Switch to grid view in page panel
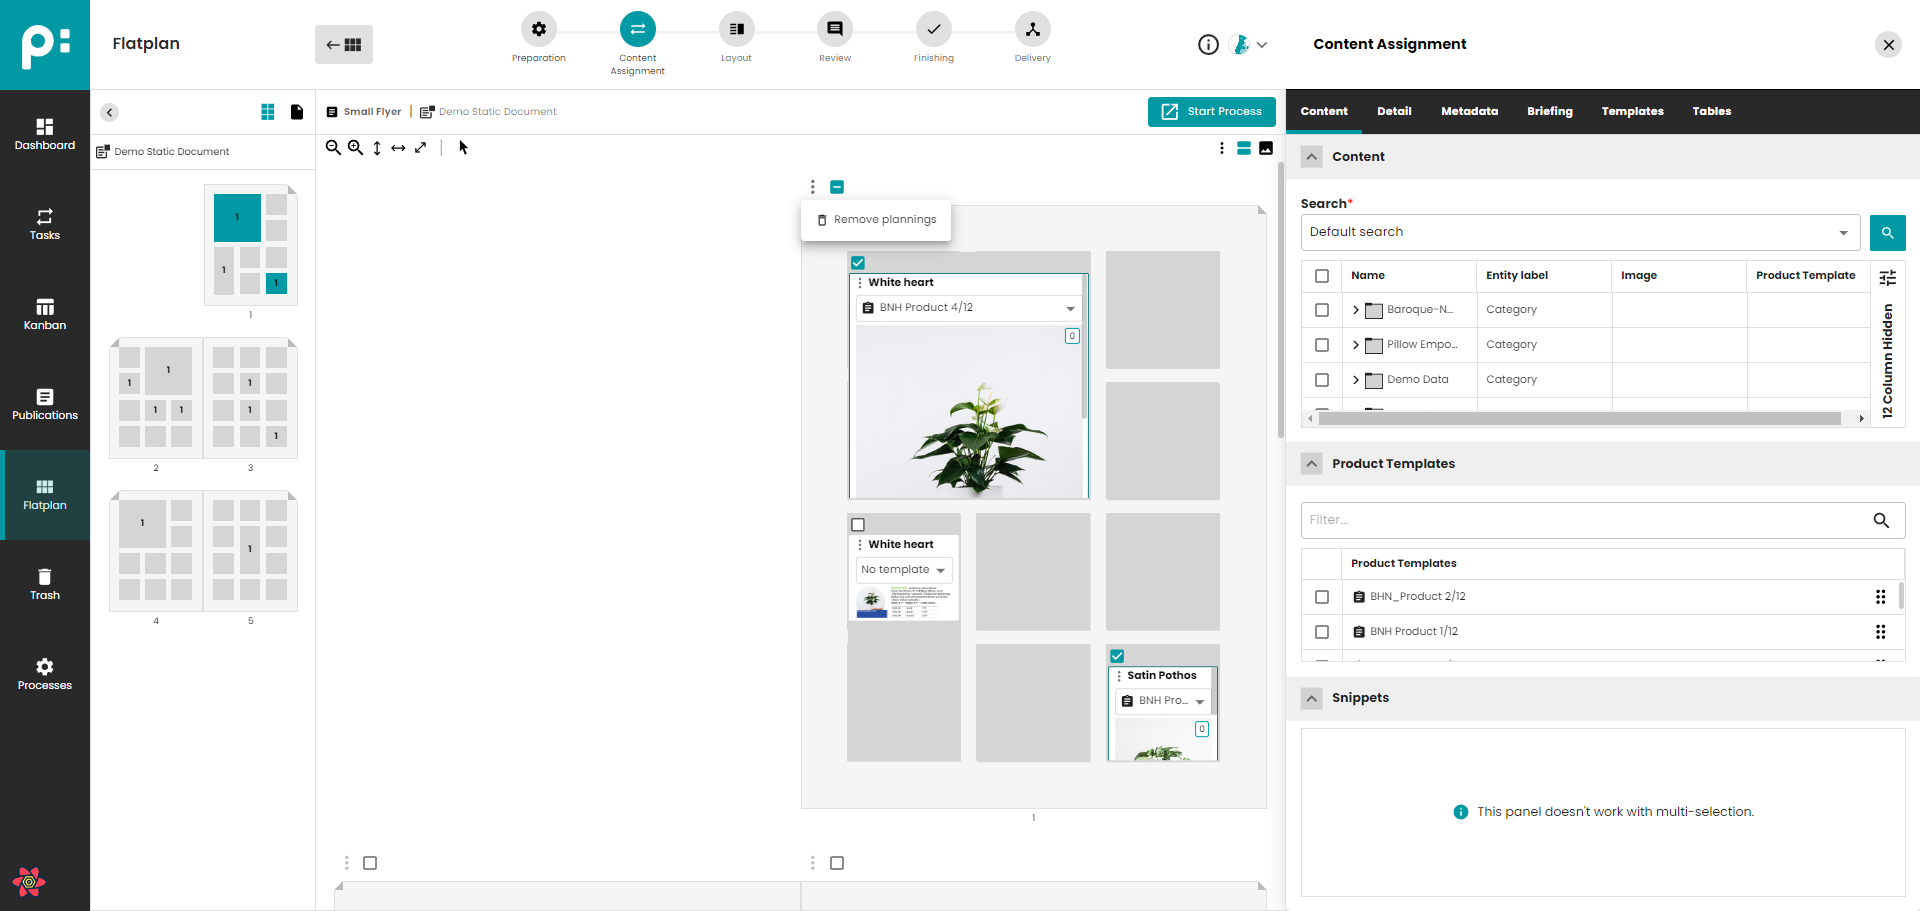Viewport: 1920px width, 911px height. [268, 112]
